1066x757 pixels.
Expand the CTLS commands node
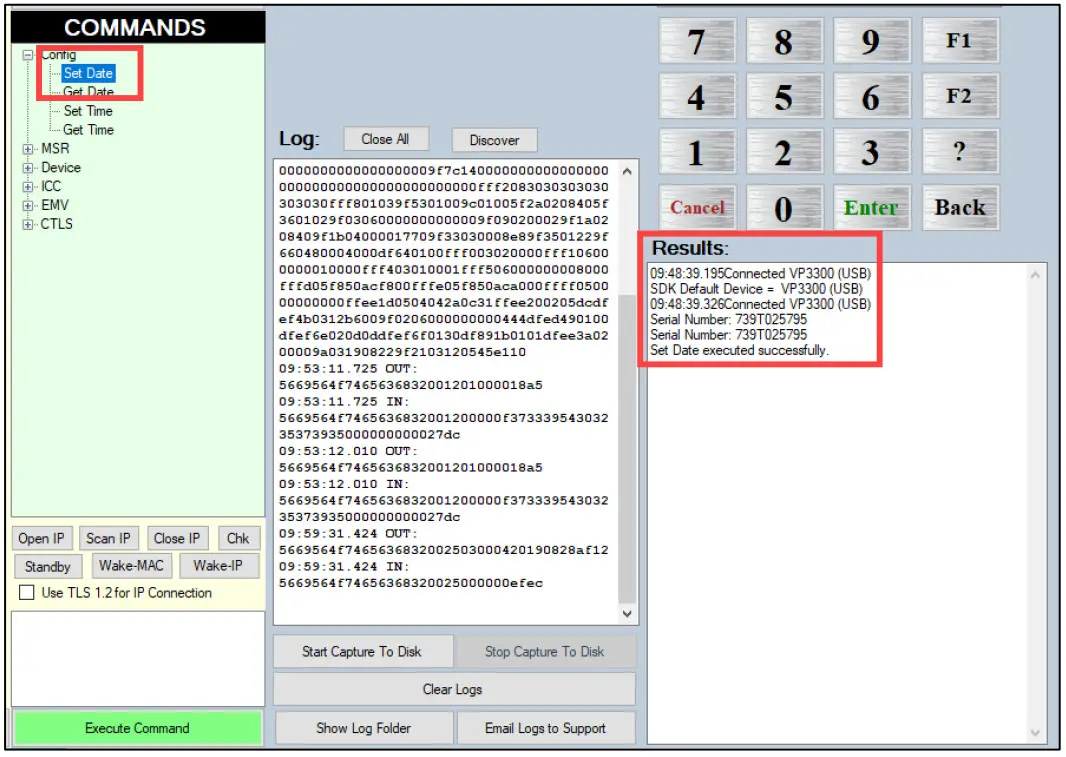(x=29, y=224)
